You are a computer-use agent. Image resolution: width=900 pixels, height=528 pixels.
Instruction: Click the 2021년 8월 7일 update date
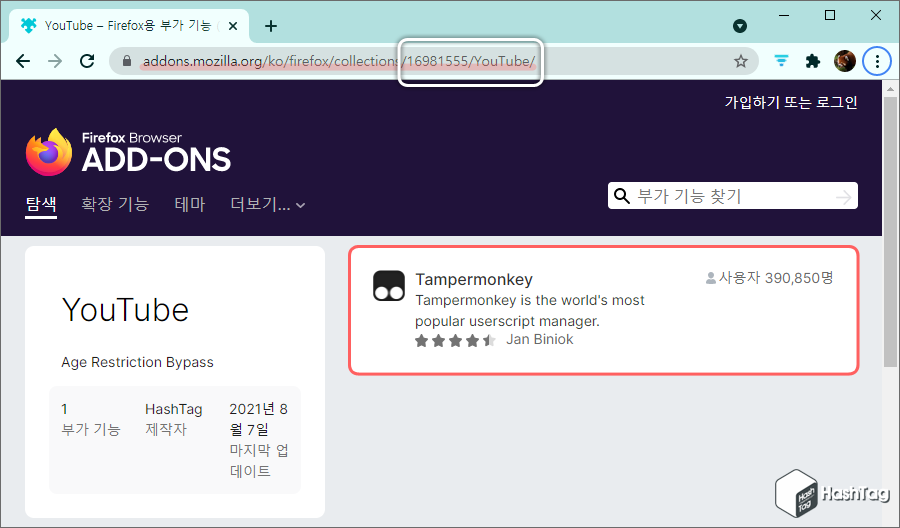258,419
